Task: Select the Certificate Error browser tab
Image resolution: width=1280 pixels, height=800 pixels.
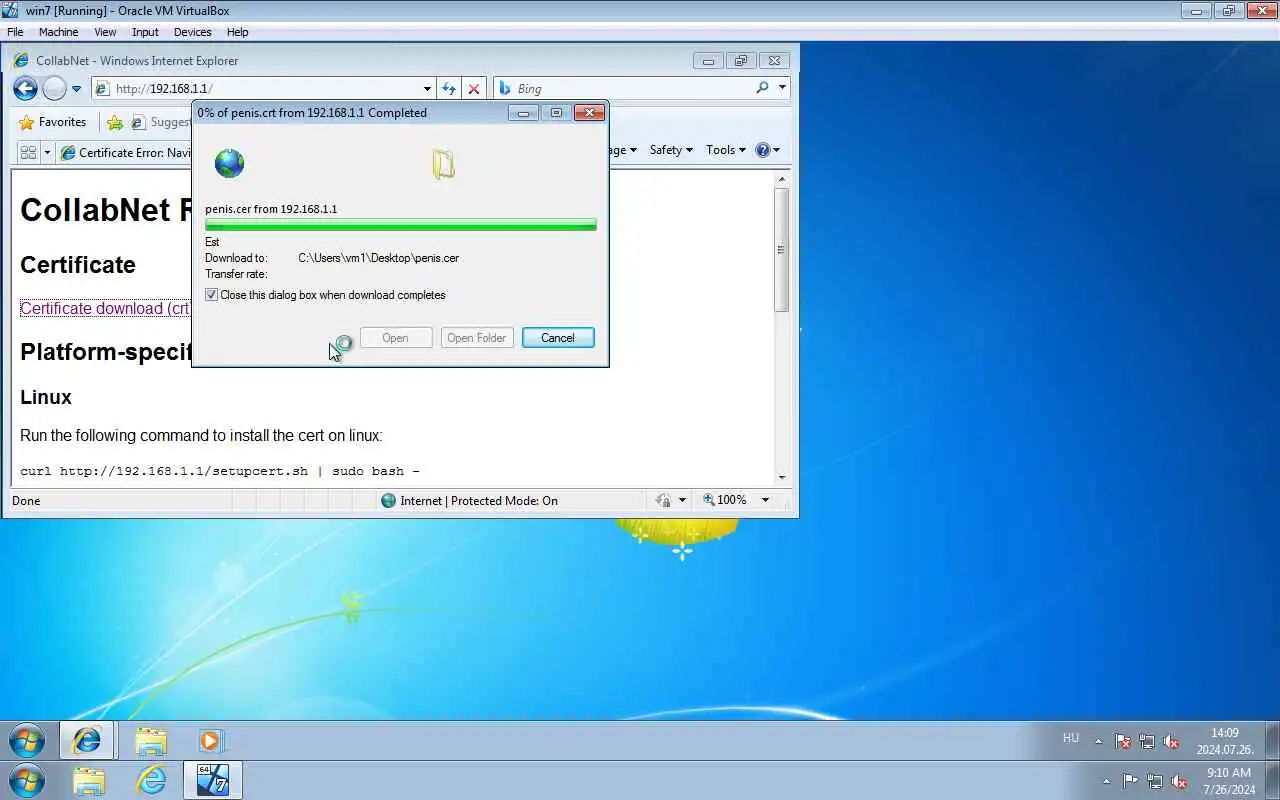Action: click(x=125, y=152)
